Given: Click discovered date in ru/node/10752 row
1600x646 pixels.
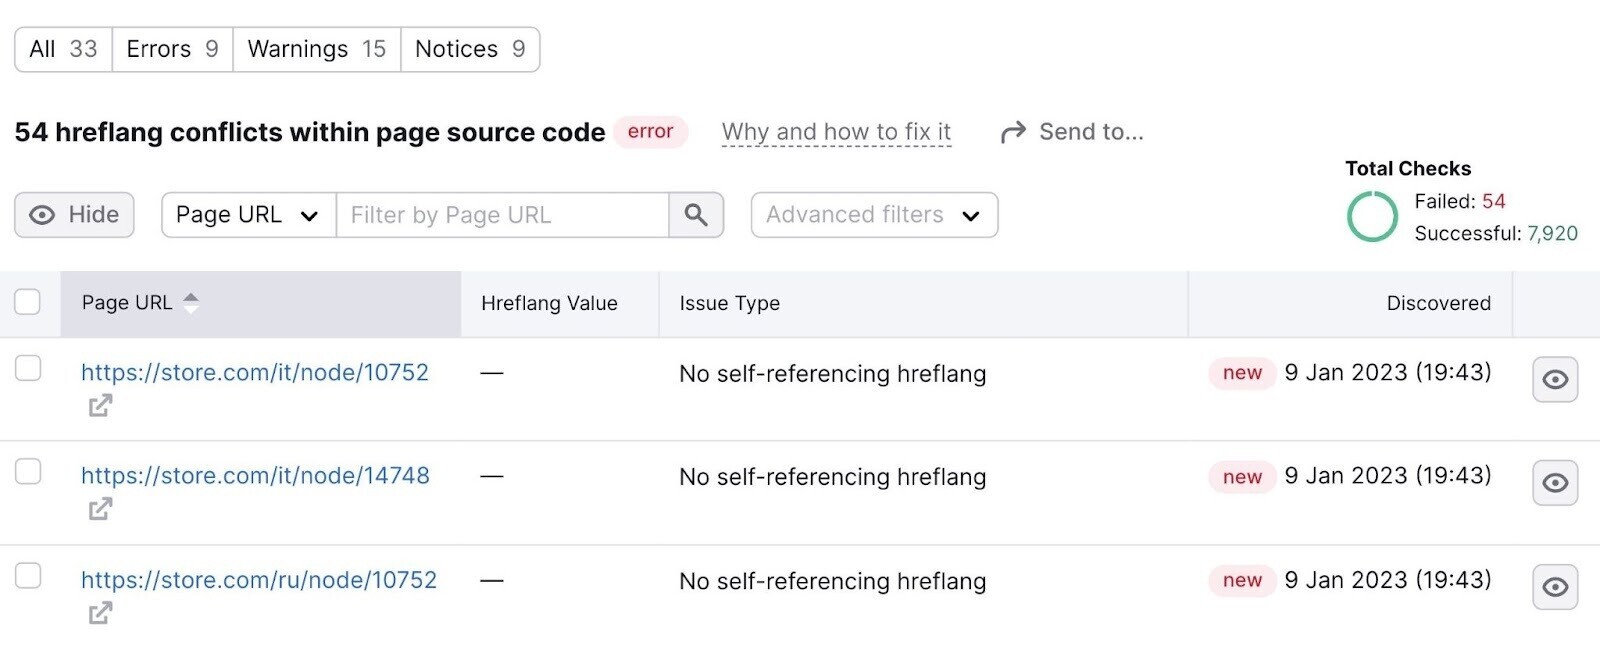Looking at the screenshot, I should point(1388,580).
